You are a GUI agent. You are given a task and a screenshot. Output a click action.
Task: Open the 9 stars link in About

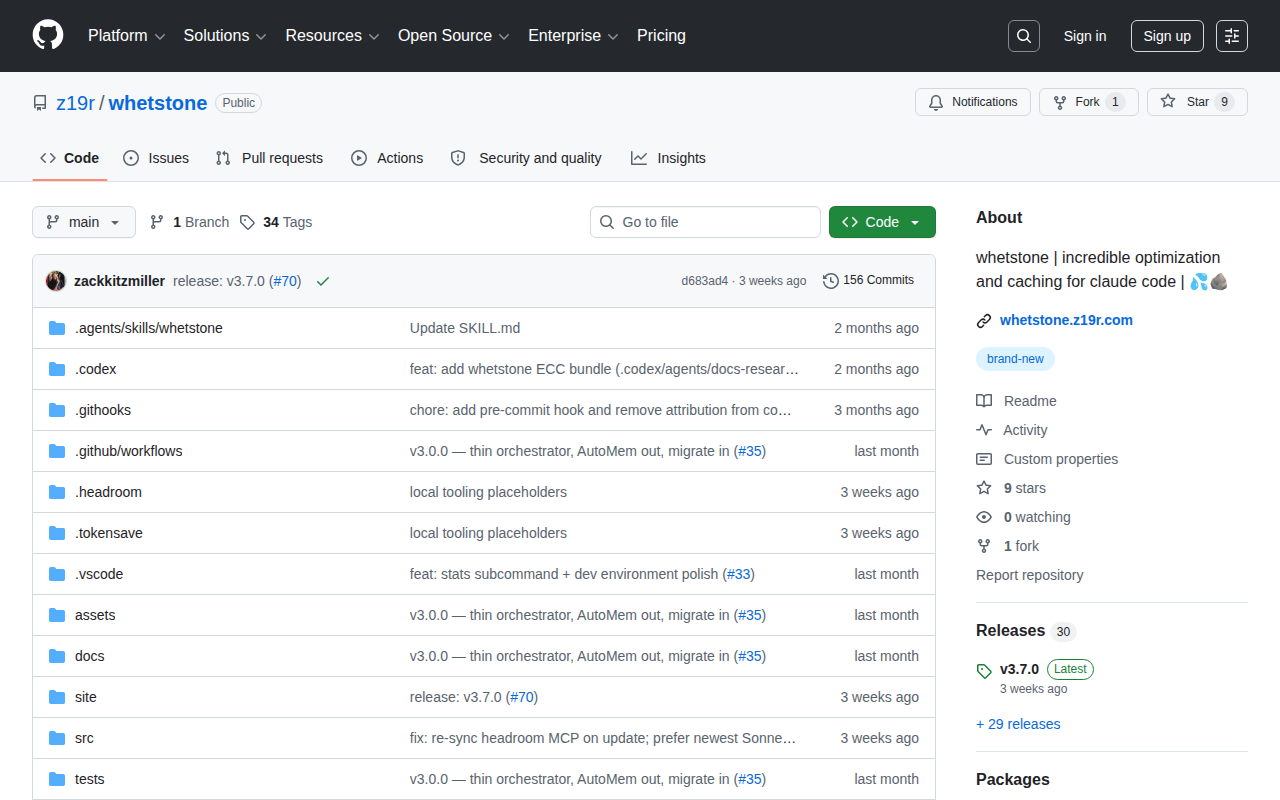[x=1025, y=488]
